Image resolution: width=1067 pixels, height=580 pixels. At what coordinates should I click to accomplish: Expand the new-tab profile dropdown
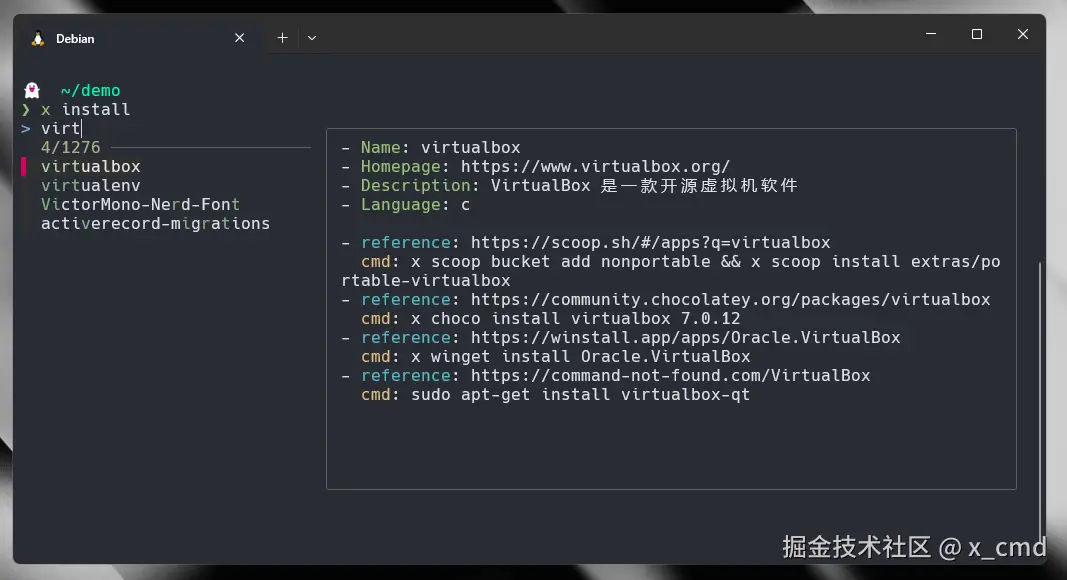pyautogui.click(x=312, y=38)
